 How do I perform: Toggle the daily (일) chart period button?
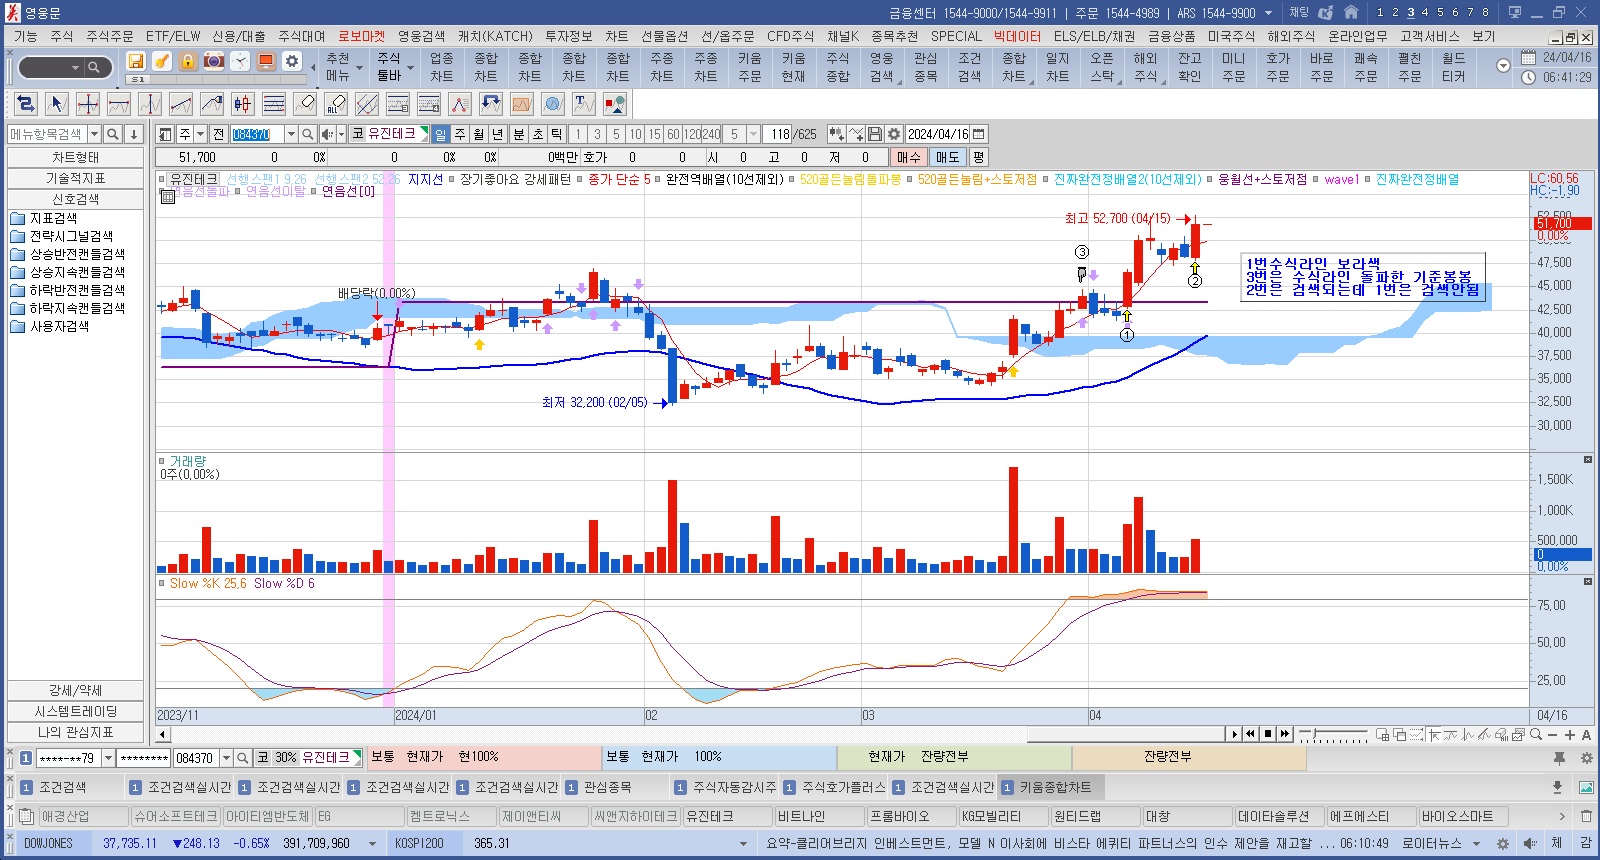click(x=440, y=134)
